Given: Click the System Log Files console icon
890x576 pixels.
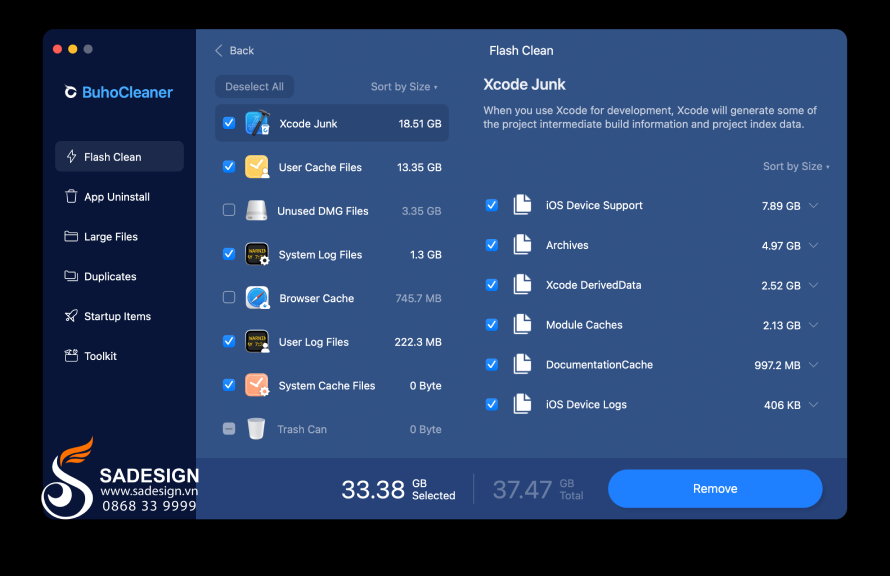Looking at the screenshot, I should pos(257,254).
